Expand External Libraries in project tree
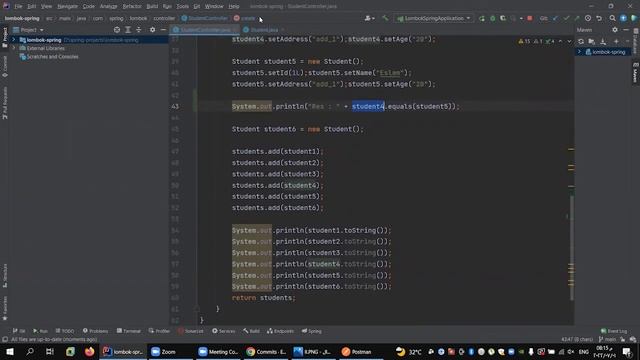This screenshot has height=360, width=640. point(13,48)
